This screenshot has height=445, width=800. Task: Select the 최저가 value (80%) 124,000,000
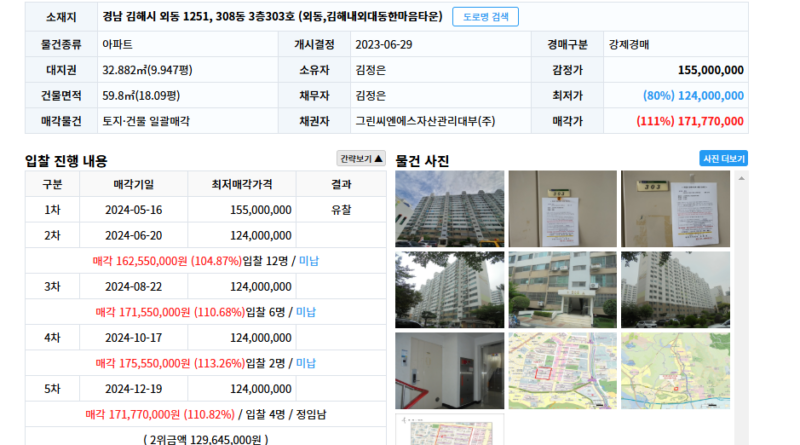coord(693,95)
